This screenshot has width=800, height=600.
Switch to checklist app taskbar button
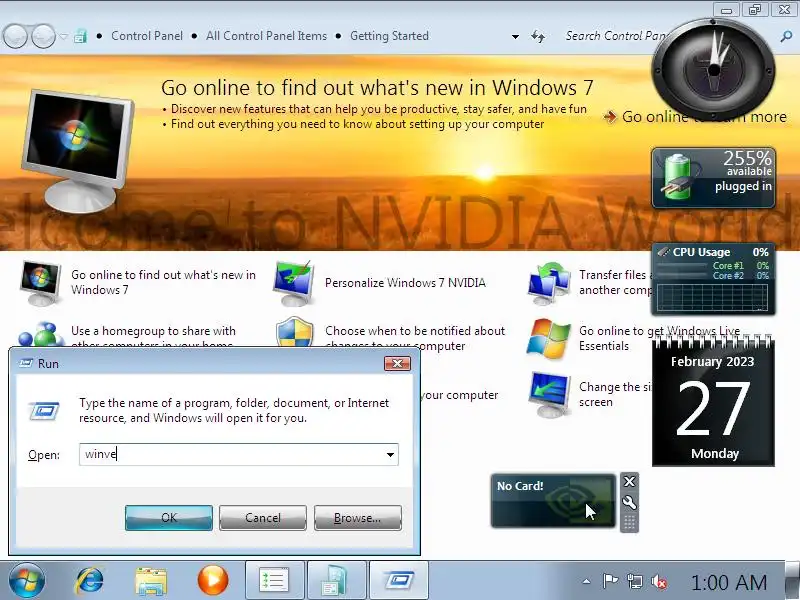point(274,581)
